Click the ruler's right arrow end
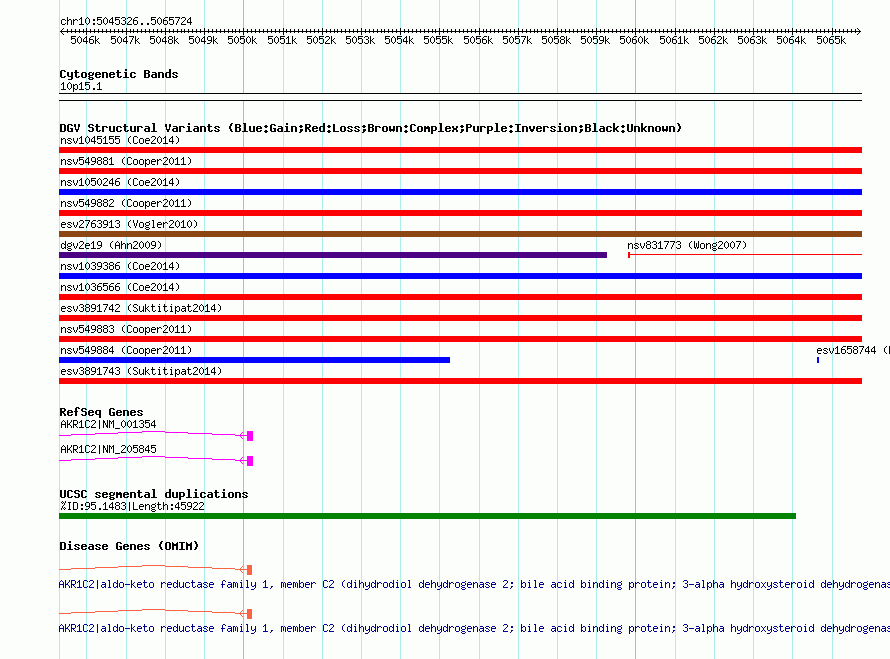The width and height of the screenshot is (890, 659). [x=859, y=31]
